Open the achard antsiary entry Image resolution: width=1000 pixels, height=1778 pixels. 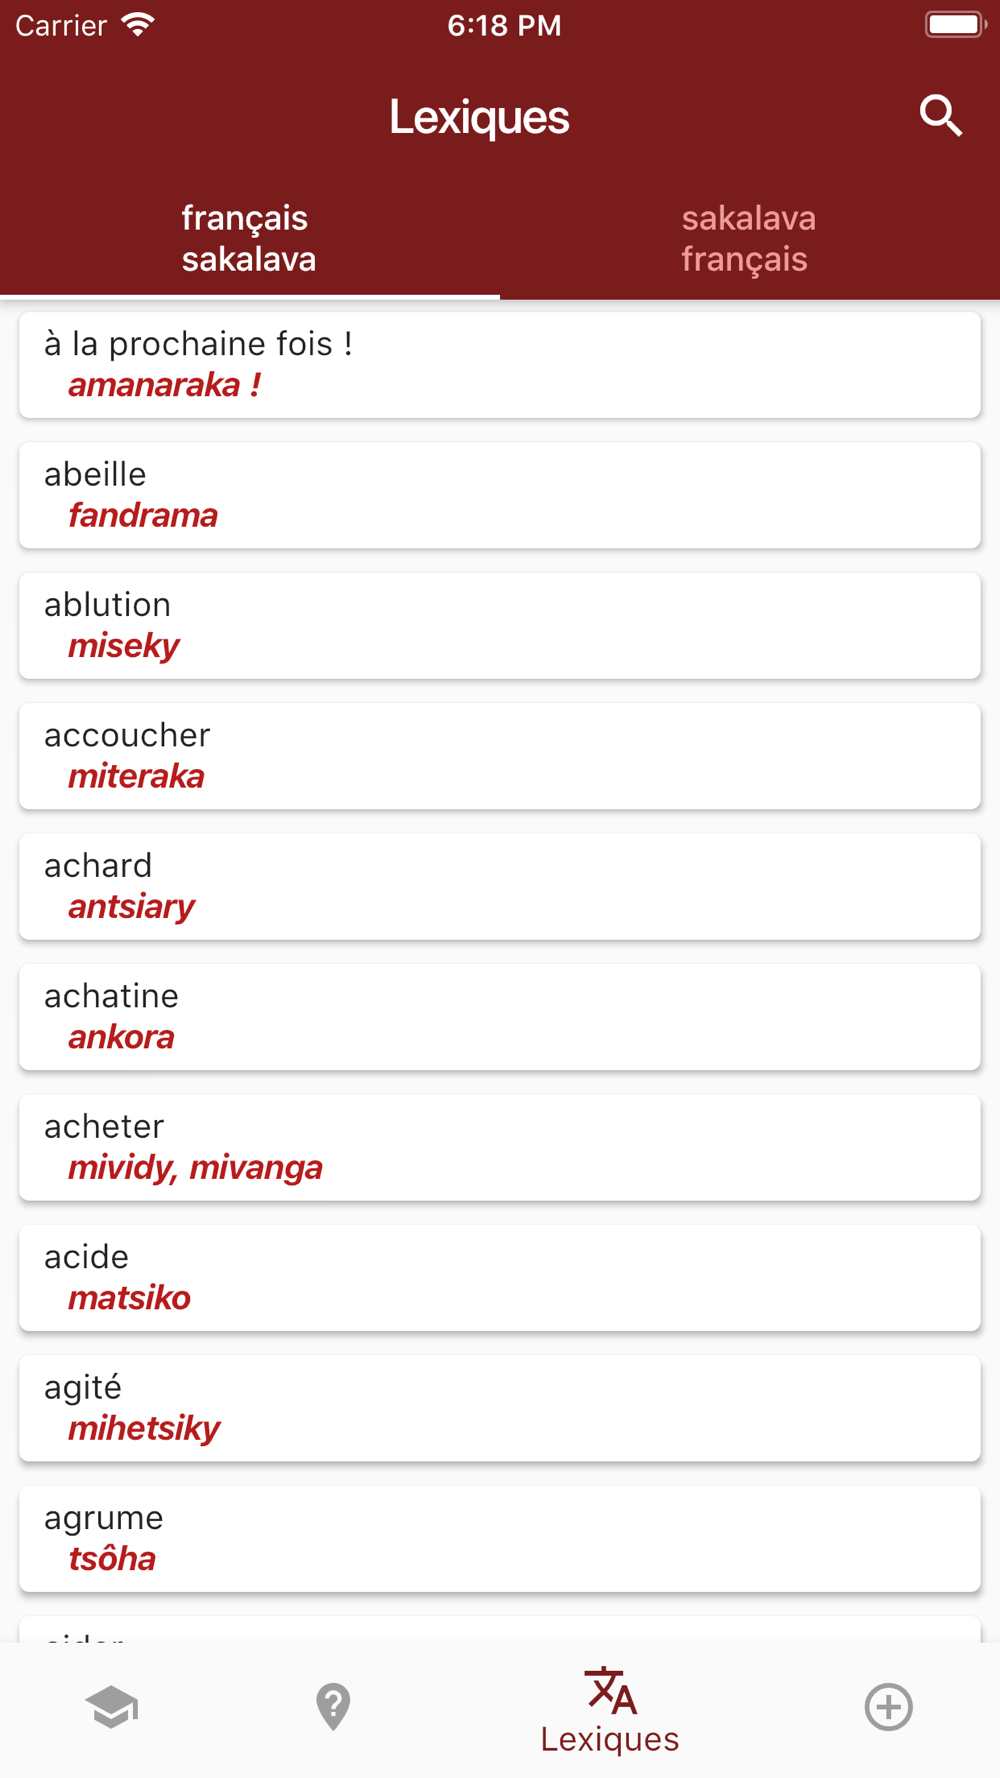coord(500,887)
